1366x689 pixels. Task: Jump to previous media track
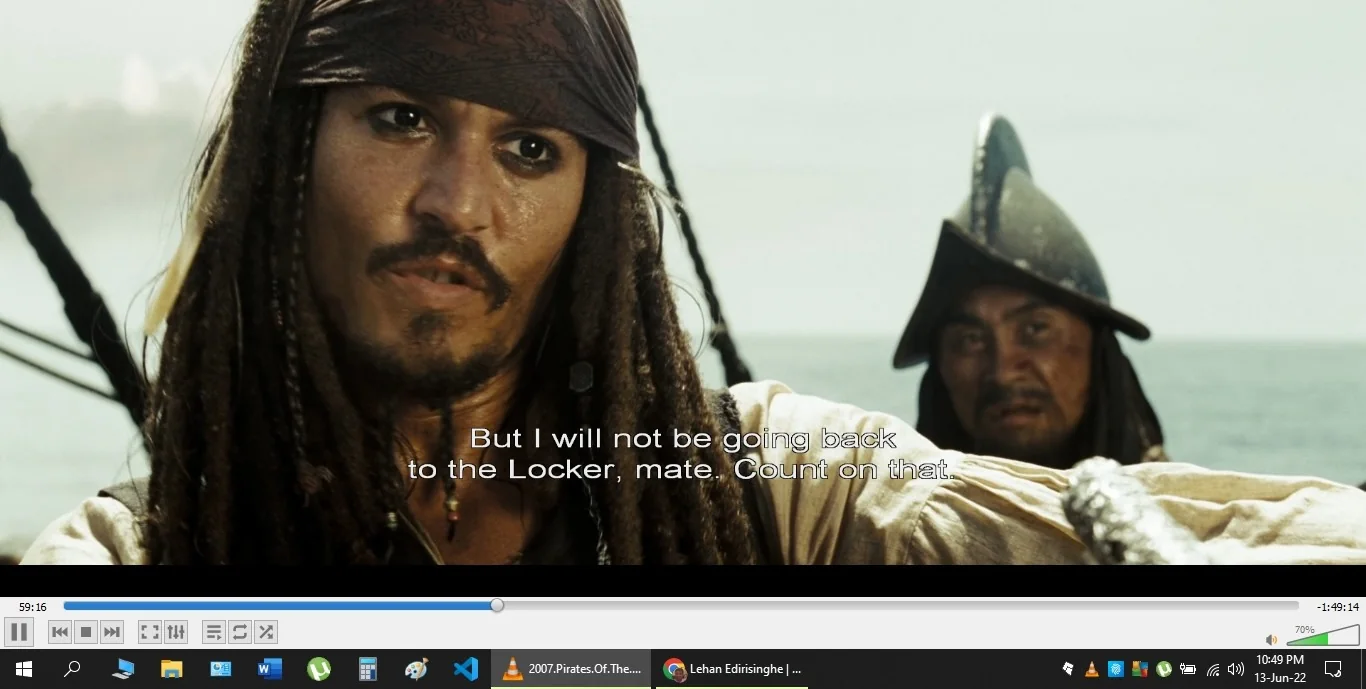[60, 632]
